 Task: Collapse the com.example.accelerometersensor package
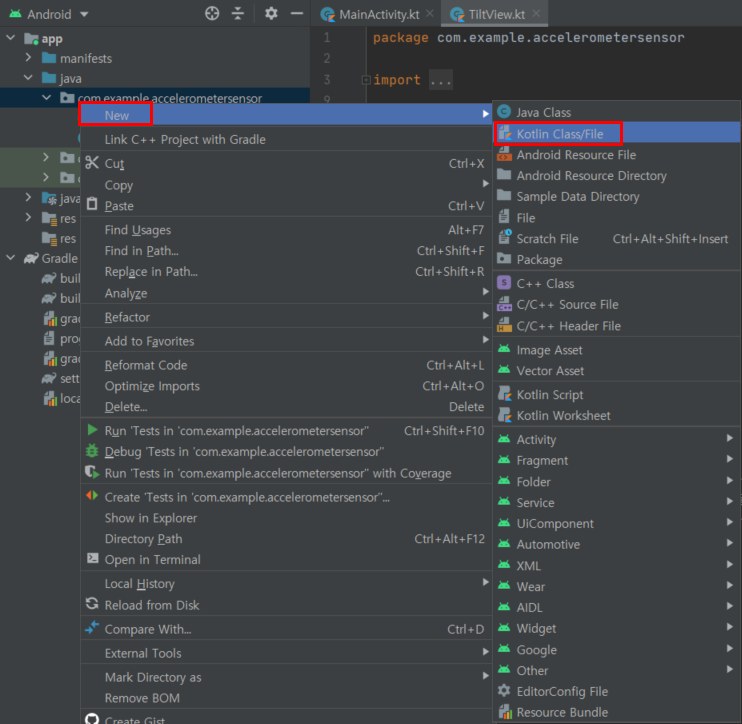tap(46, 97)
